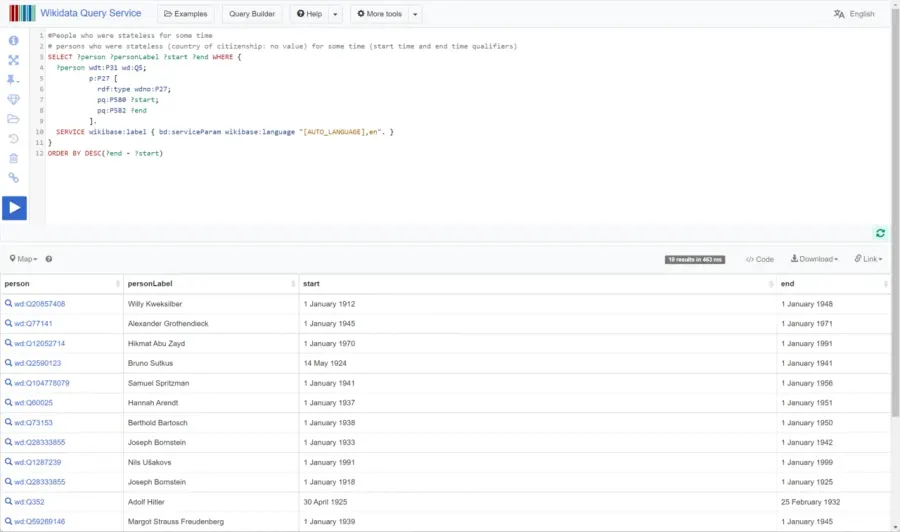The height and width of the screenshot is (532, 900).
Task: Sort by the personLabel column header
Action: pyautogui.click(x=211, y=284)
